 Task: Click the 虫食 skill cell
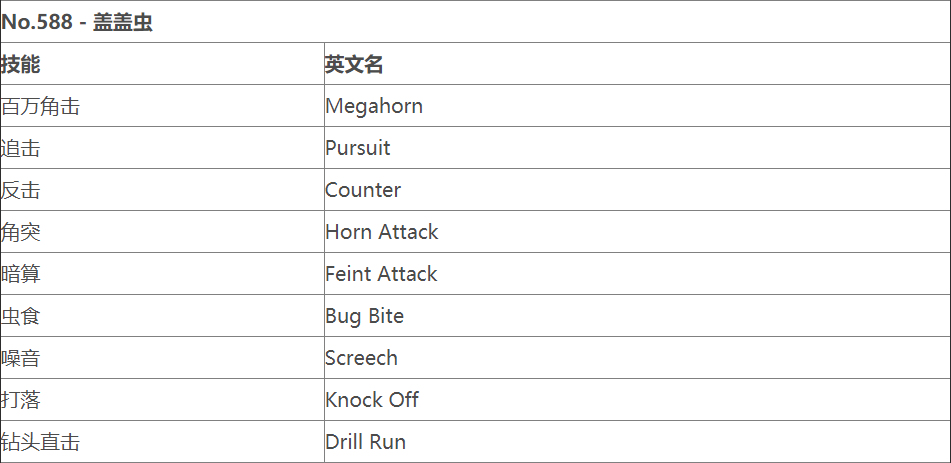(21, 316)
